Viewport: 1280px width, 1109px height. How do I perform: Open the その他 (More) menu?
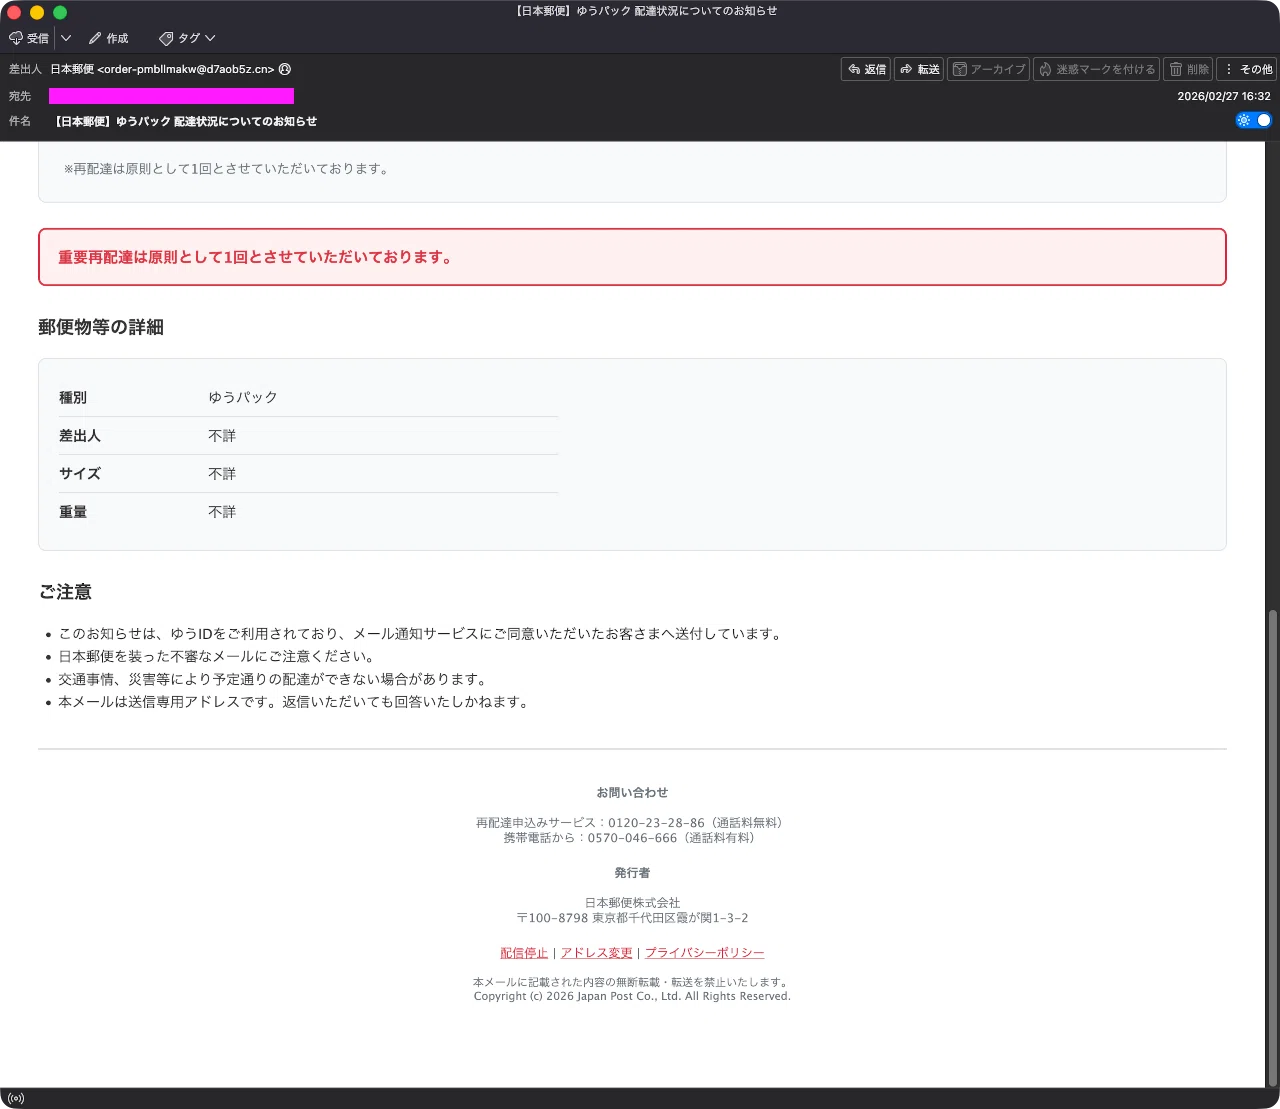[1247, 69]
